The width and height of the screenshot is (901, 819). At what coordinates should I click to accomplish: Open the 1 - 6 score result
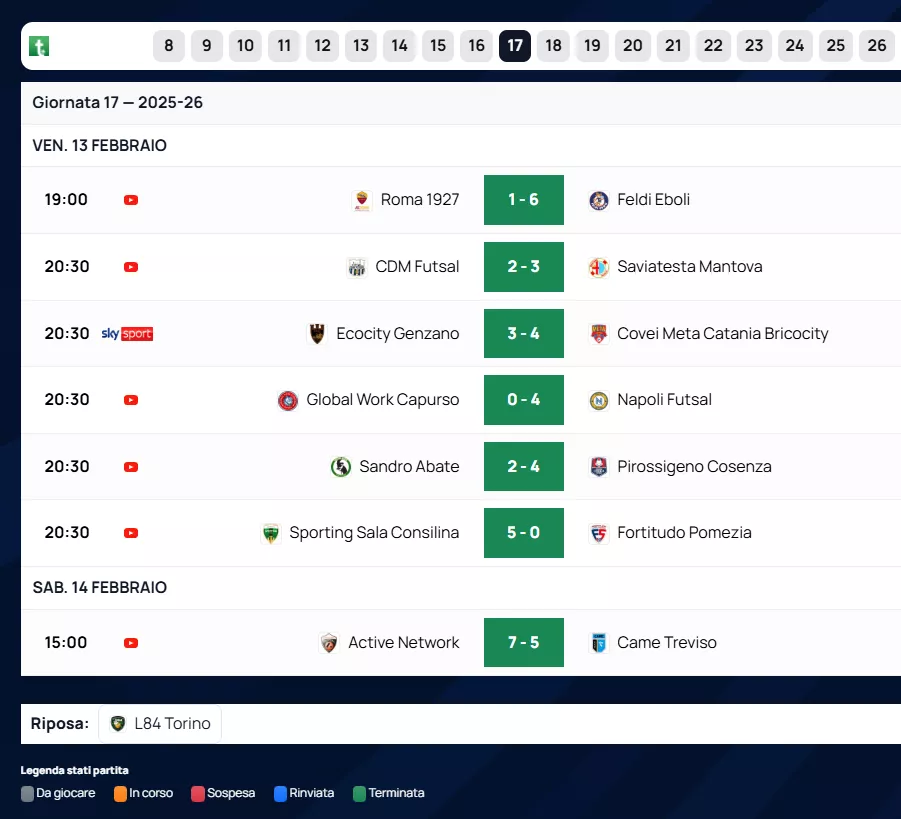[523, 200]
